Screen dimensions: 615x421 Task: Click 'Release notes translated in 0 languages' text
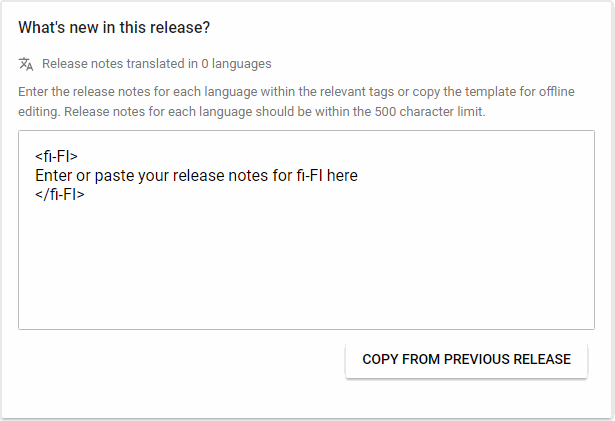point(156,64)
